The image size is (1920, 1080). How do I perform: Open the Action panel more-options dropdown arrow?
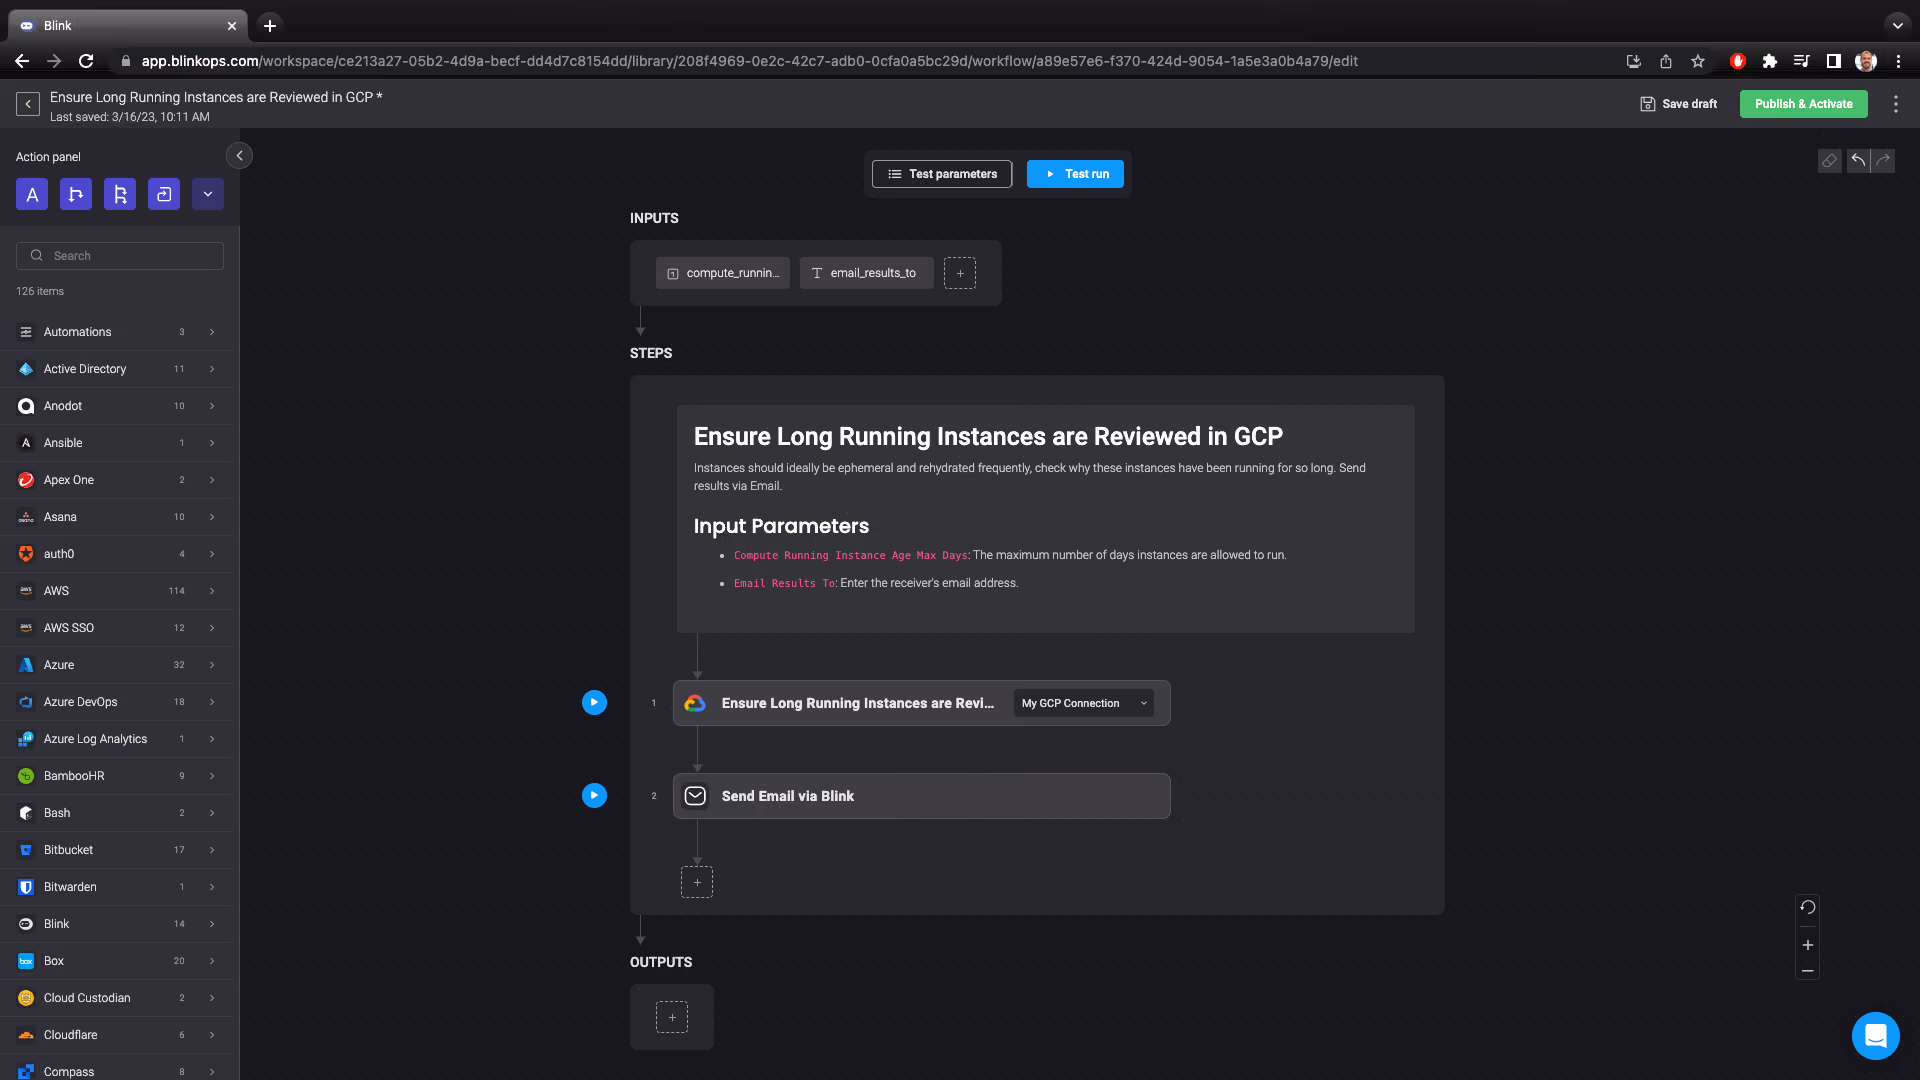tap(208, 194)
